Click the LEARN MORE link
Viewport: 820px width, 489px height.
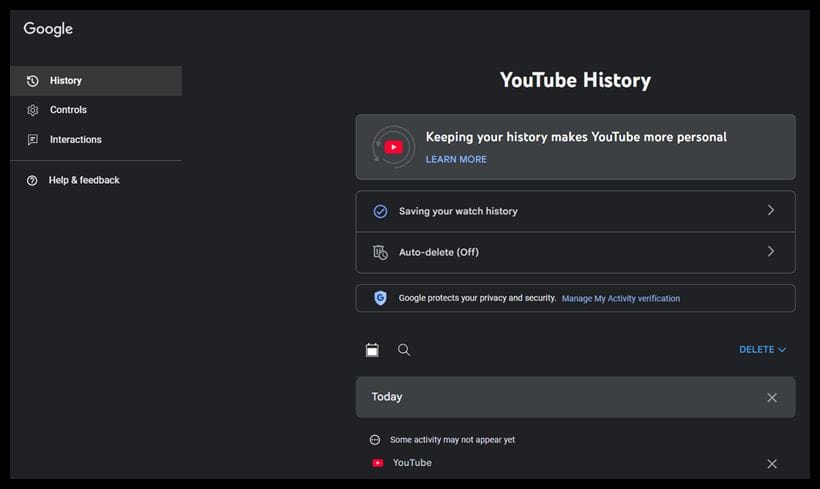456,159
